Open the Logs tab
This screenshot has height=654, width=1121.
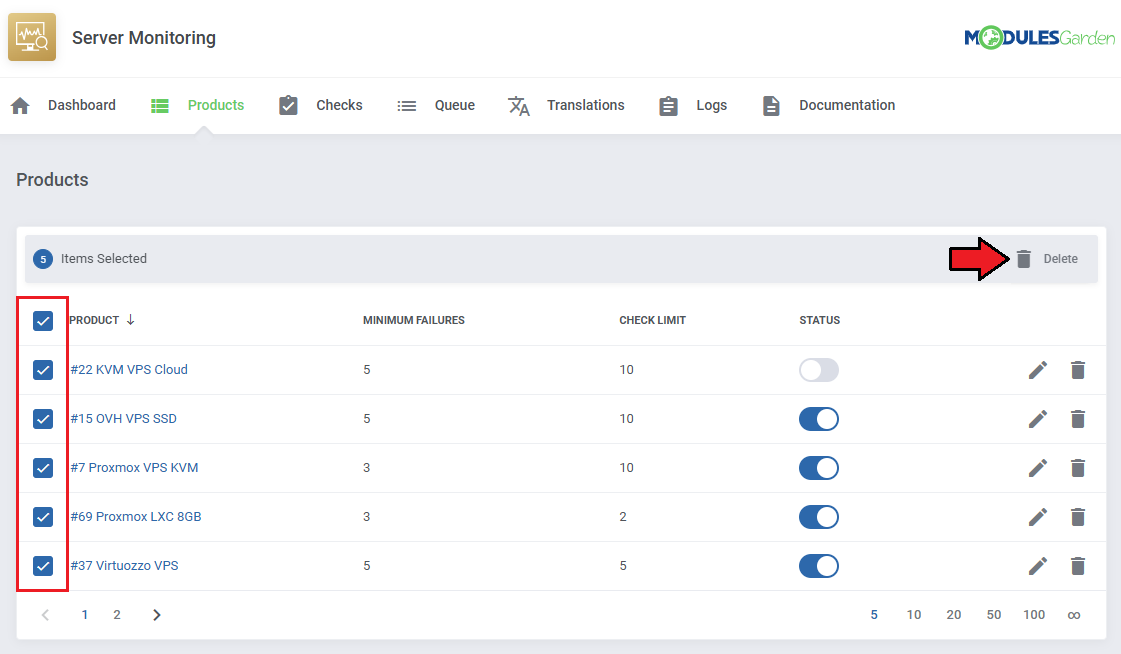click(711, 106)
